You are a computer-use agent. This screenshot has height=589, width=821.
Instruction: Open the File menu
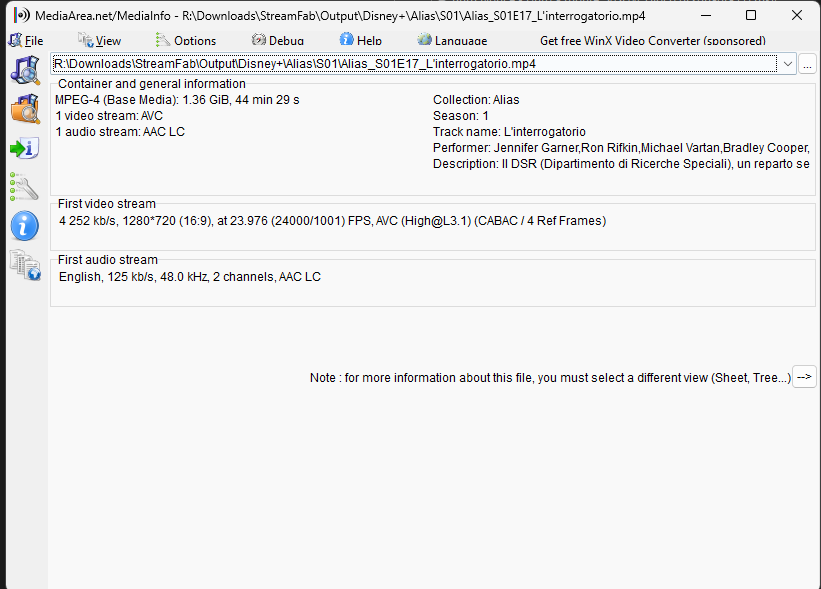27,40
